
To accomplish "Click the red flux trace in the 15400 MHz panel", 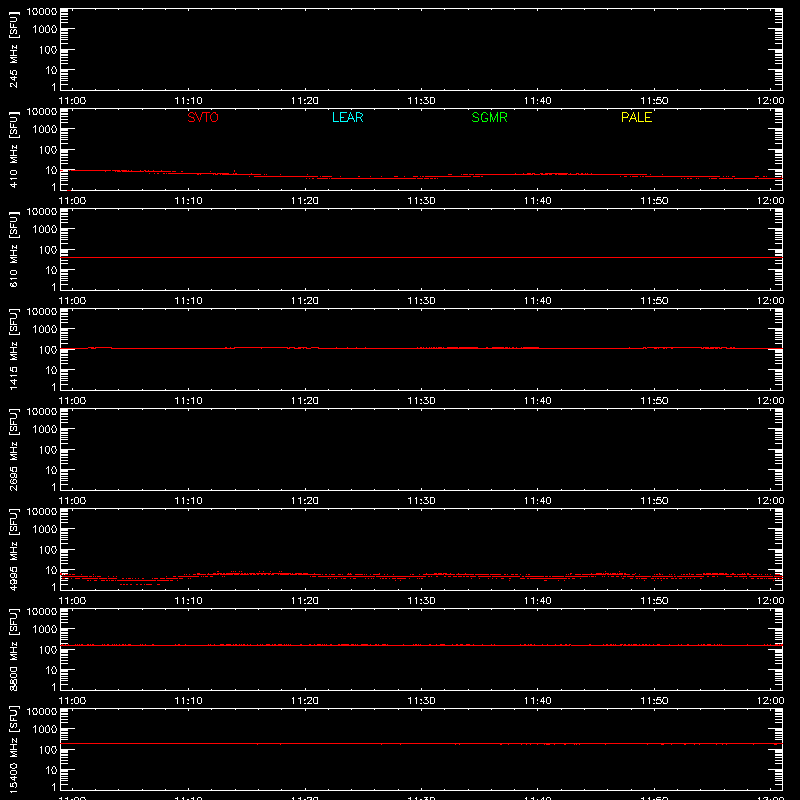I will click(x=421, y=743).
